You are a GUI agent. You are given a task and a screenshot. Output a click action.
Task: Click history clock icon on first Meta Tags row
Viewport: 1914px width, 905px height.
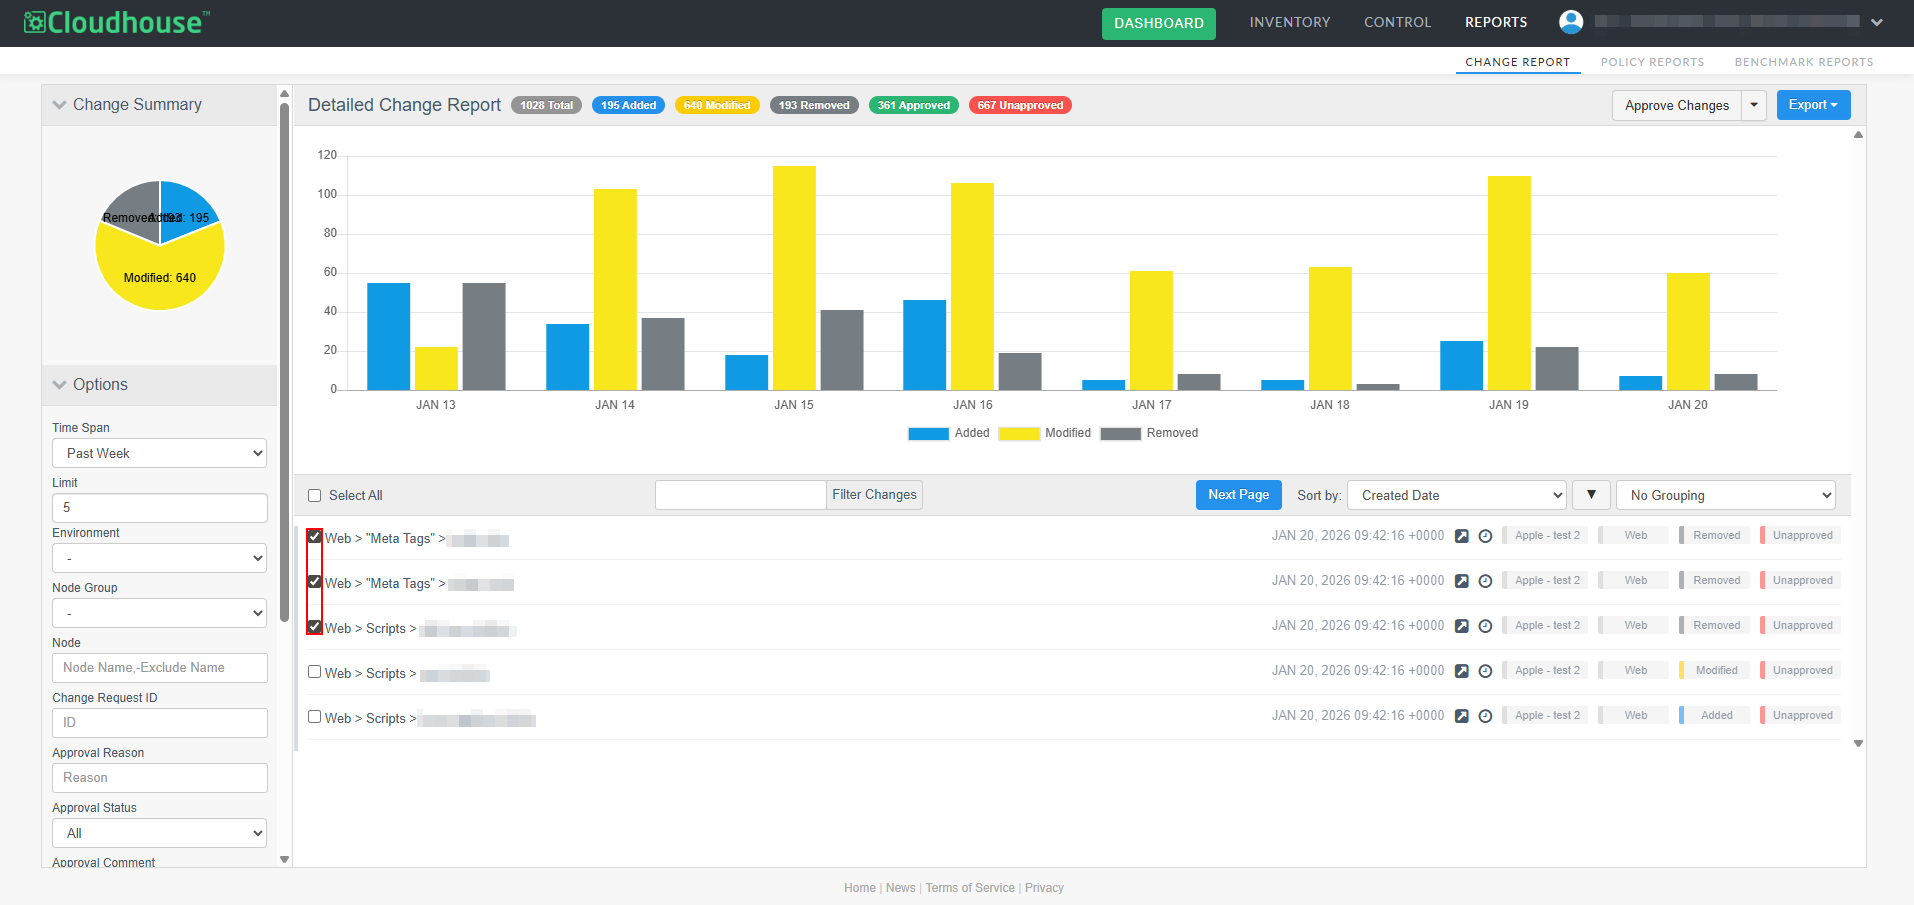pos(1485,536)
